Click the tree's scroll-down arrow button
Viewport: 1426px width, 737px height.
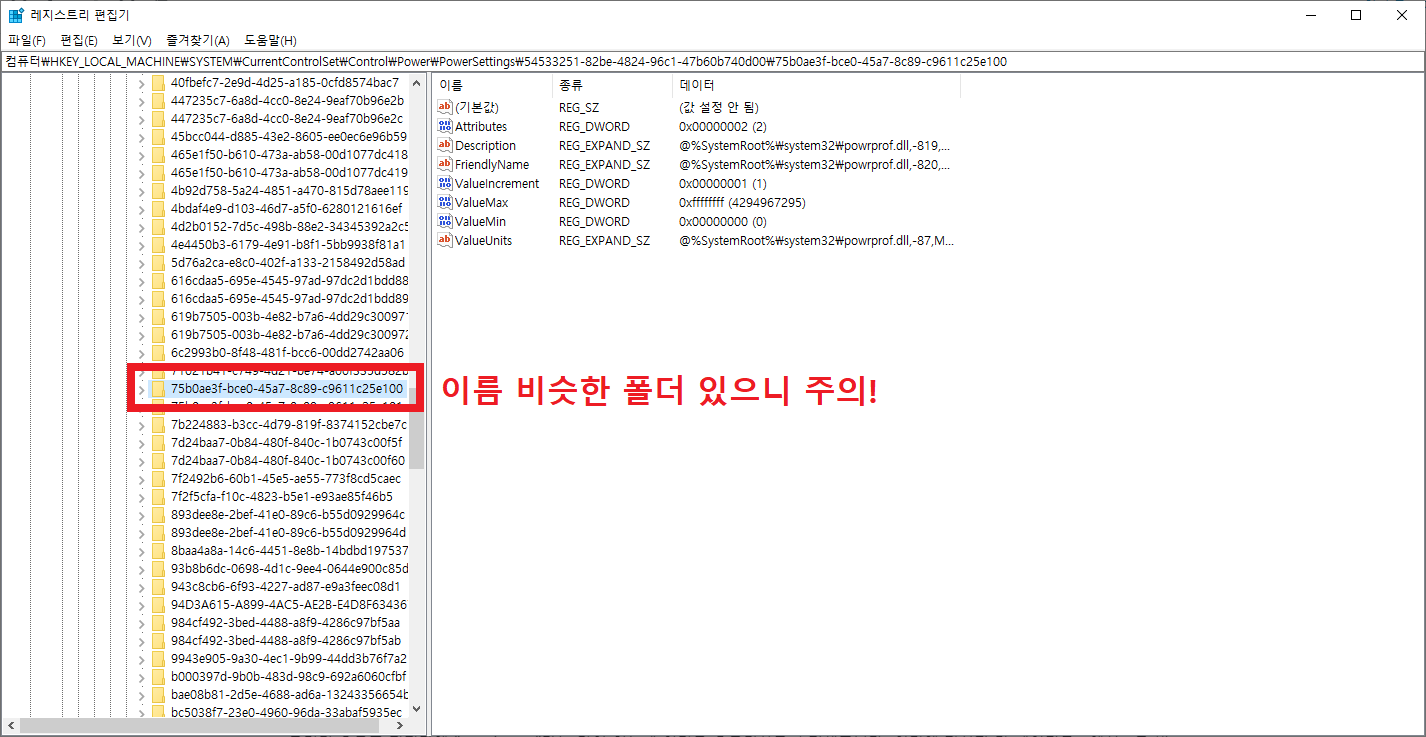417,709
